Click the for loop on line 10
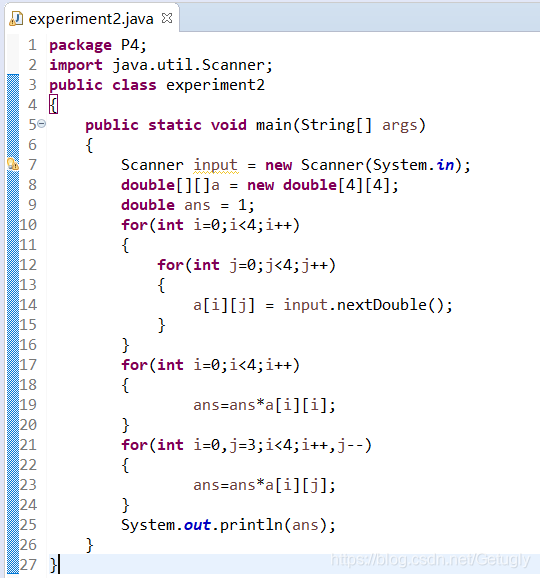This screenshot has height=578, width=540. point(211,225)
